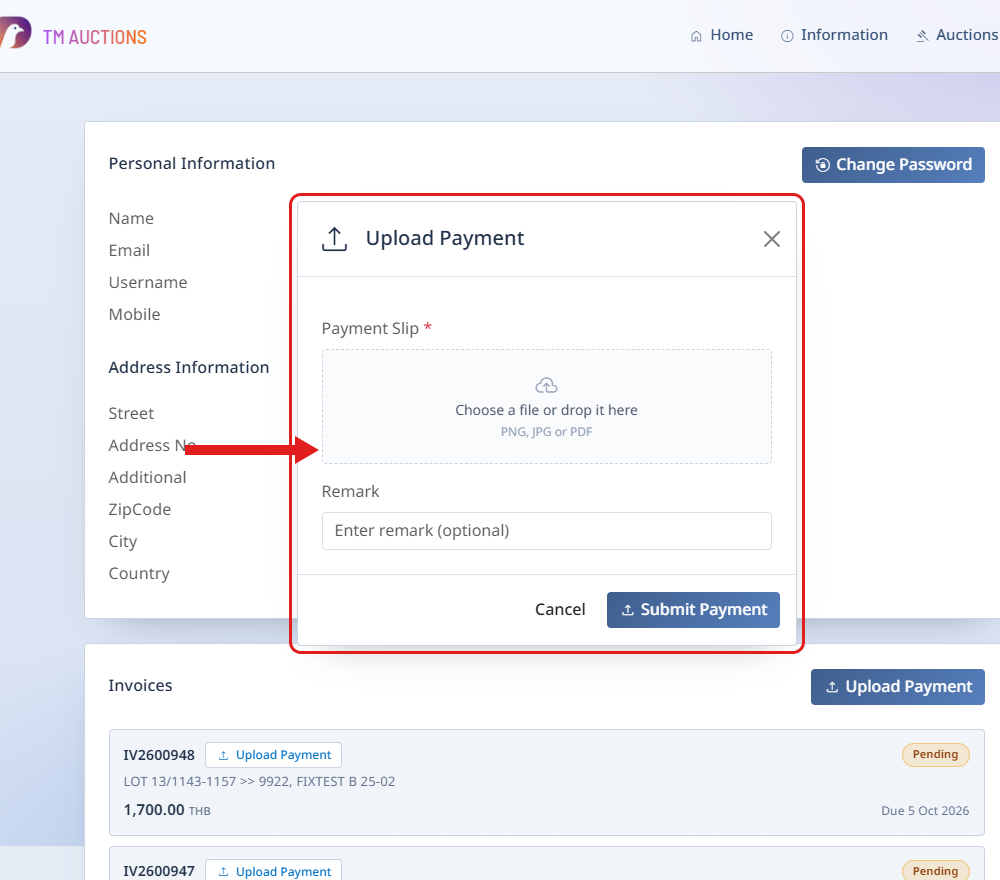Click the Due 5 Oct 2026 date
The height and width of the screenshot is (880, 1000).
pos(925,810)
